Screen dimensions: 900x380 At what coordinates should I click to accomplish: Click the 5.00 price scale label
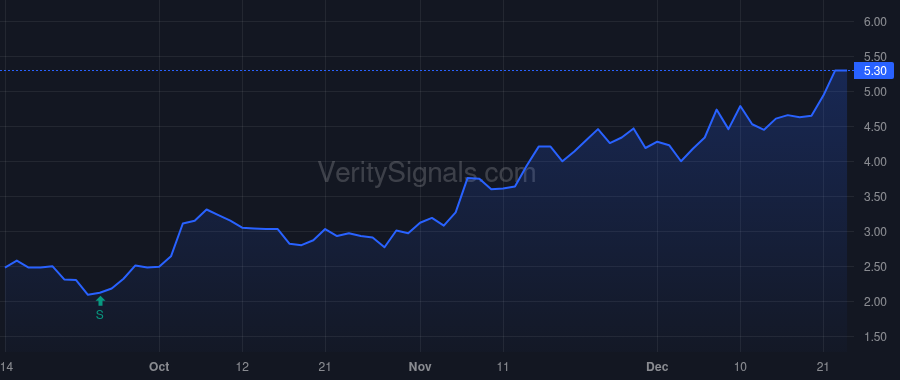click(x=875, y=92)
